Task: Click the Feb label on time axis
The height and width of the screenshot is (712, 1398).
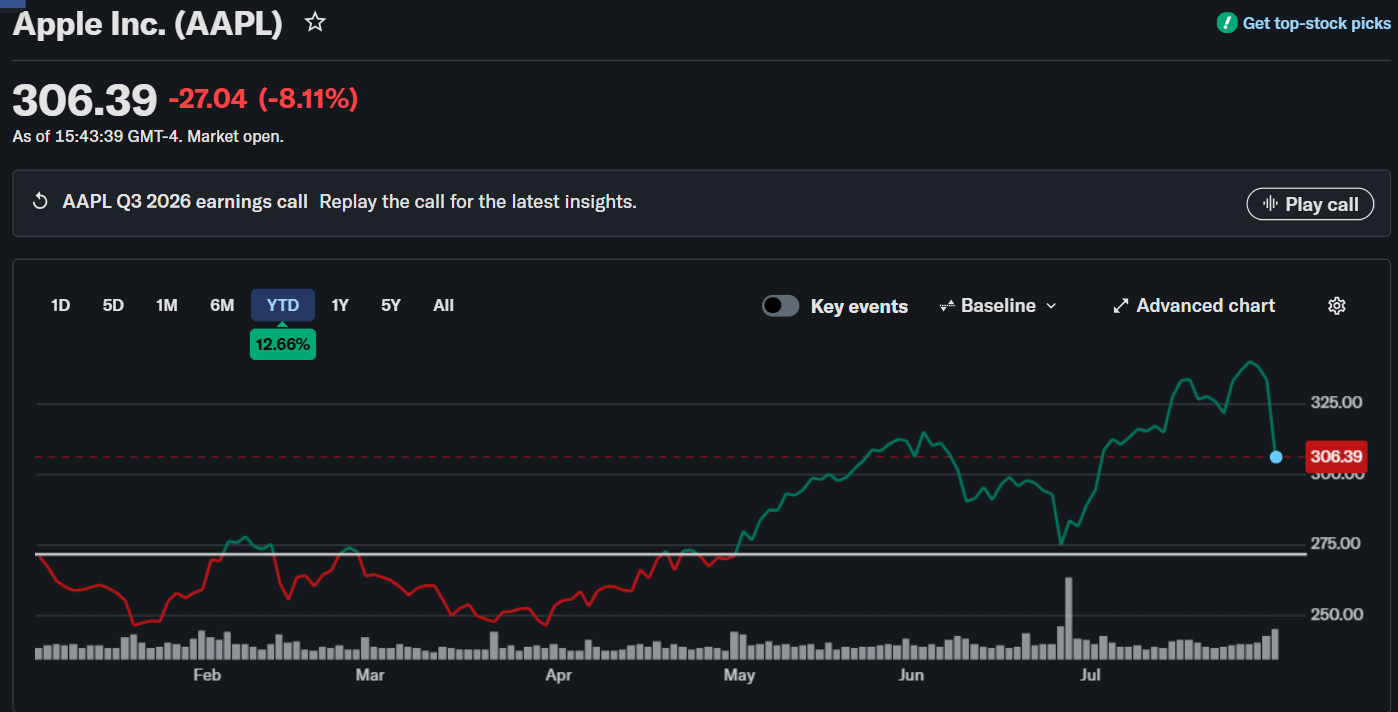Action: [206, 676]
